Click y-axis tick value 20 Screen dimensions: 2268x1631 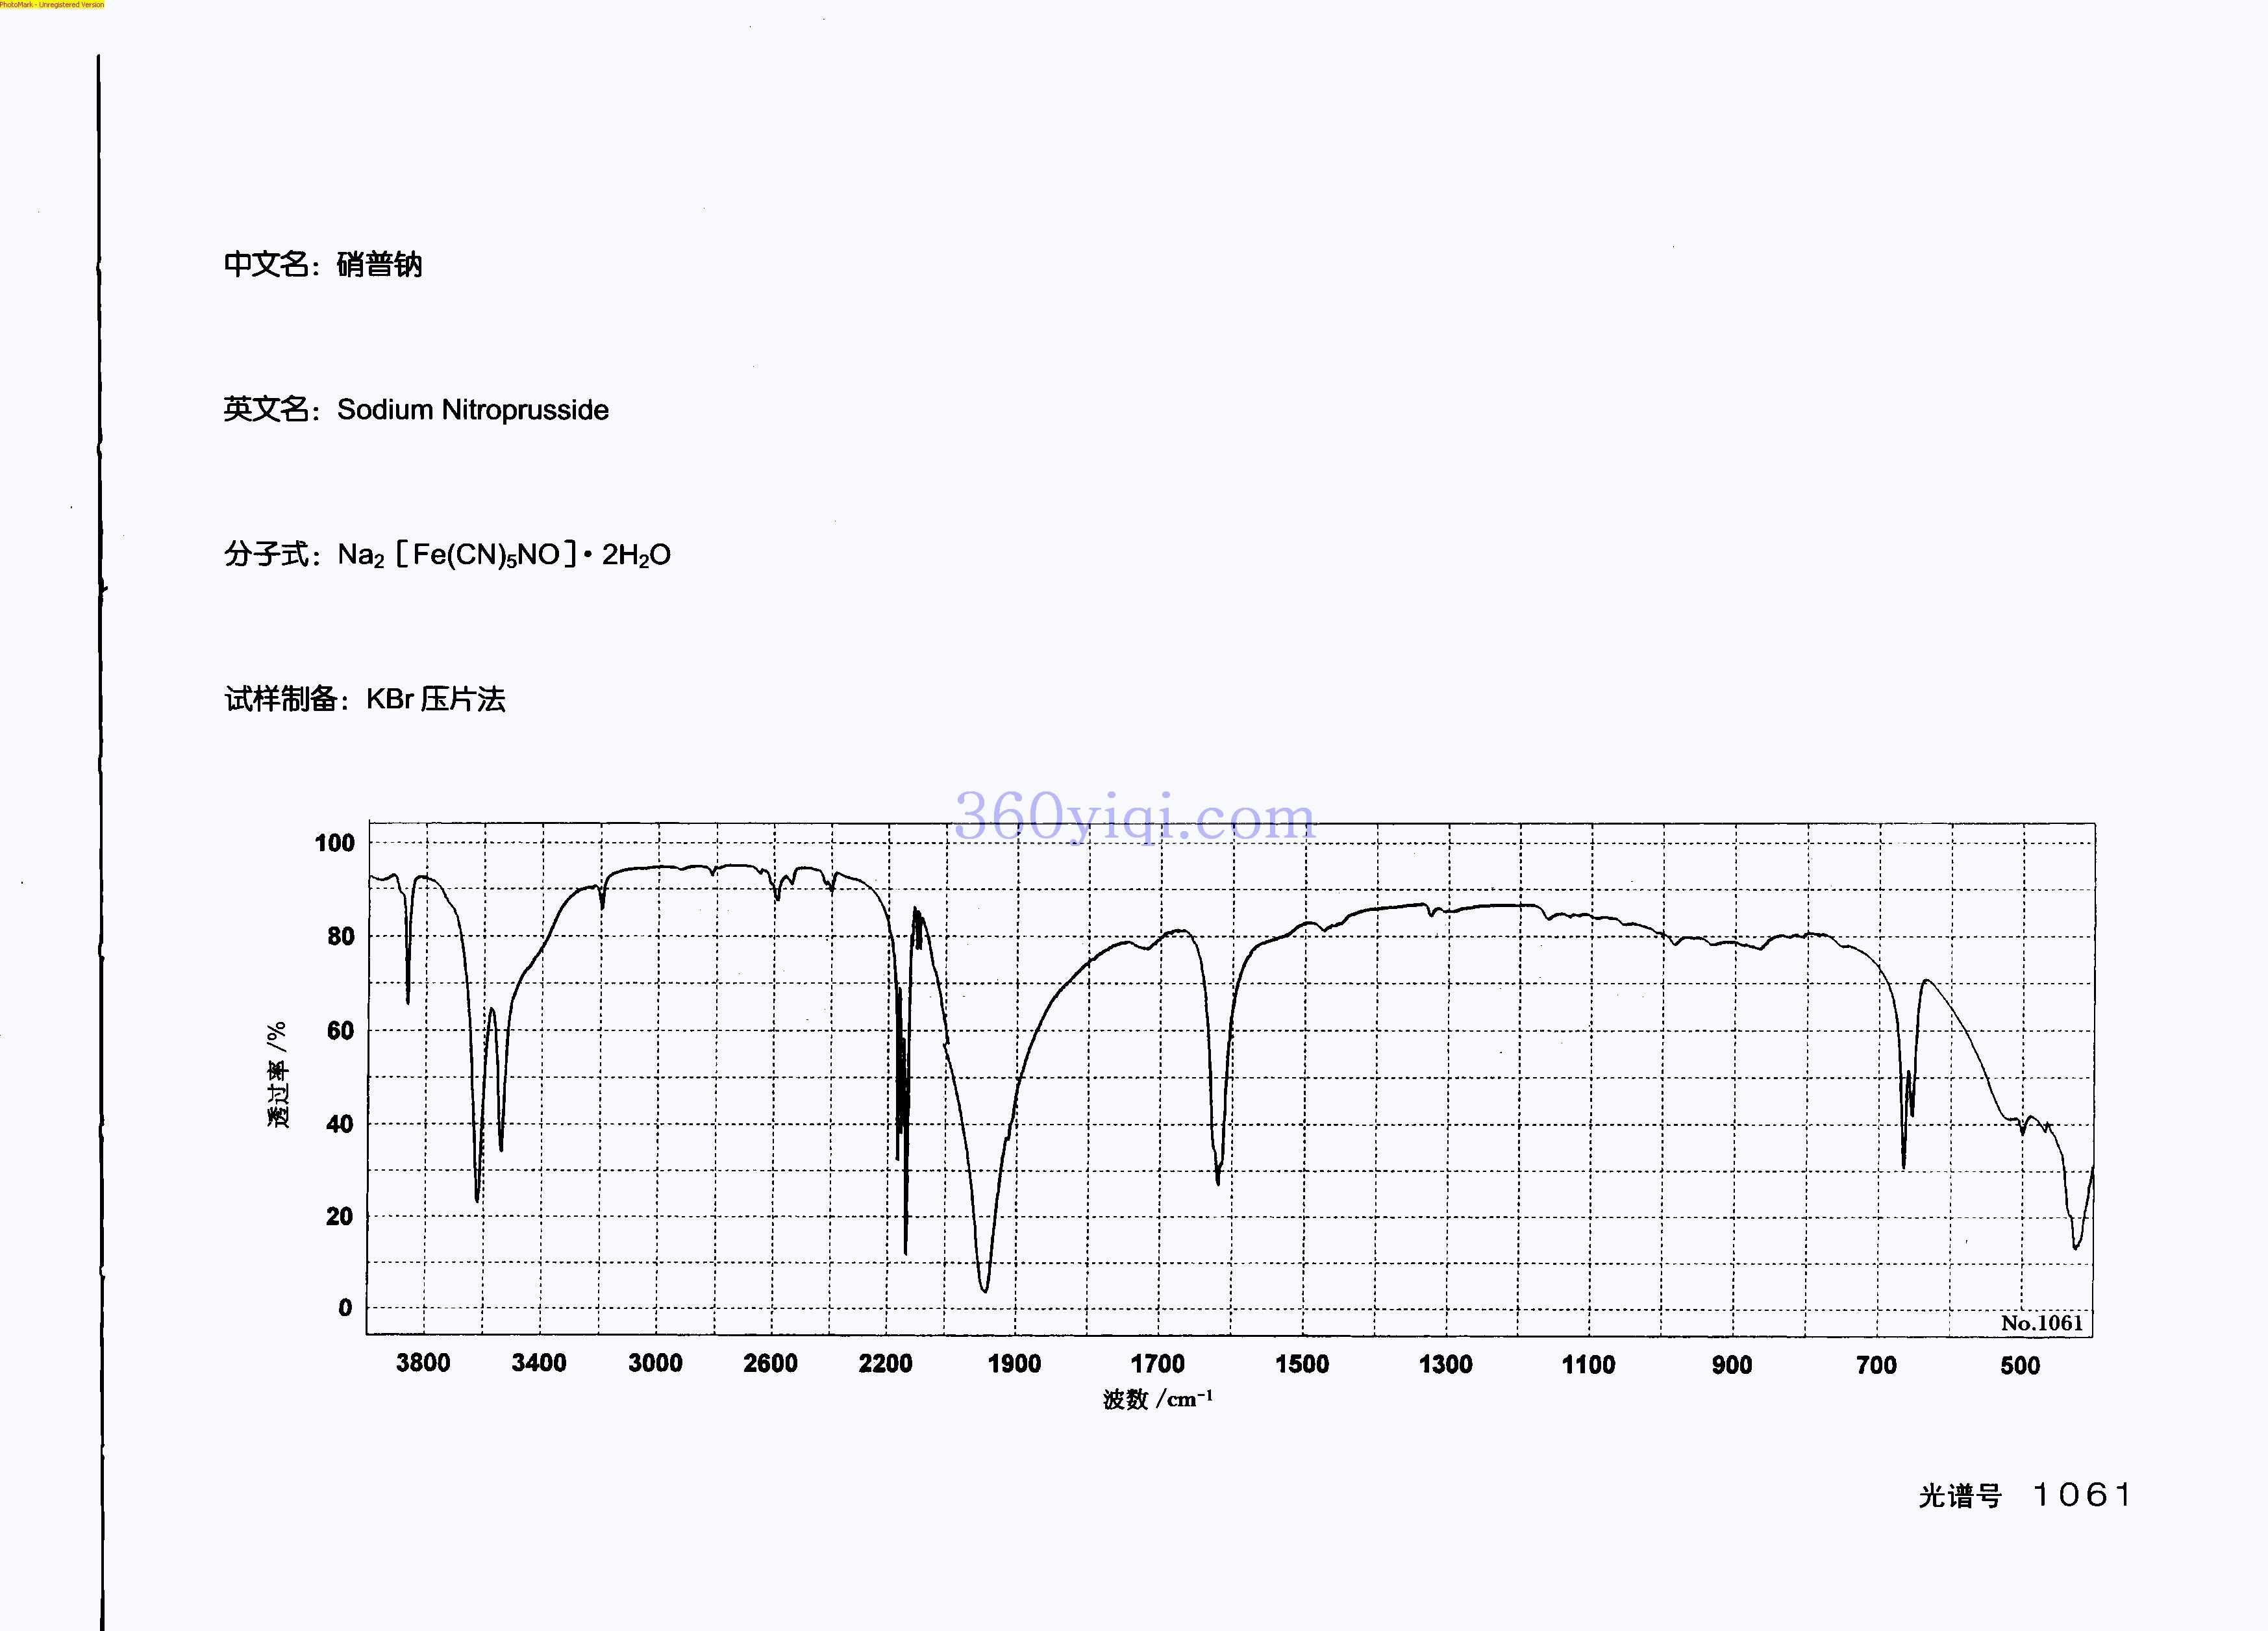tap(340, 1217)
